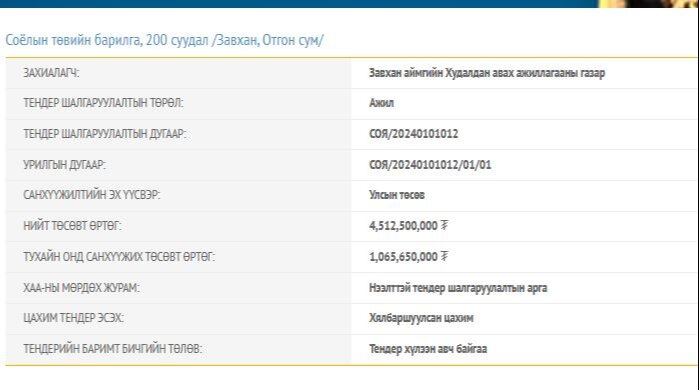The image size is (699, 390).
Task: Click the blue header bar at top
Action: click(x=299, y=4)
